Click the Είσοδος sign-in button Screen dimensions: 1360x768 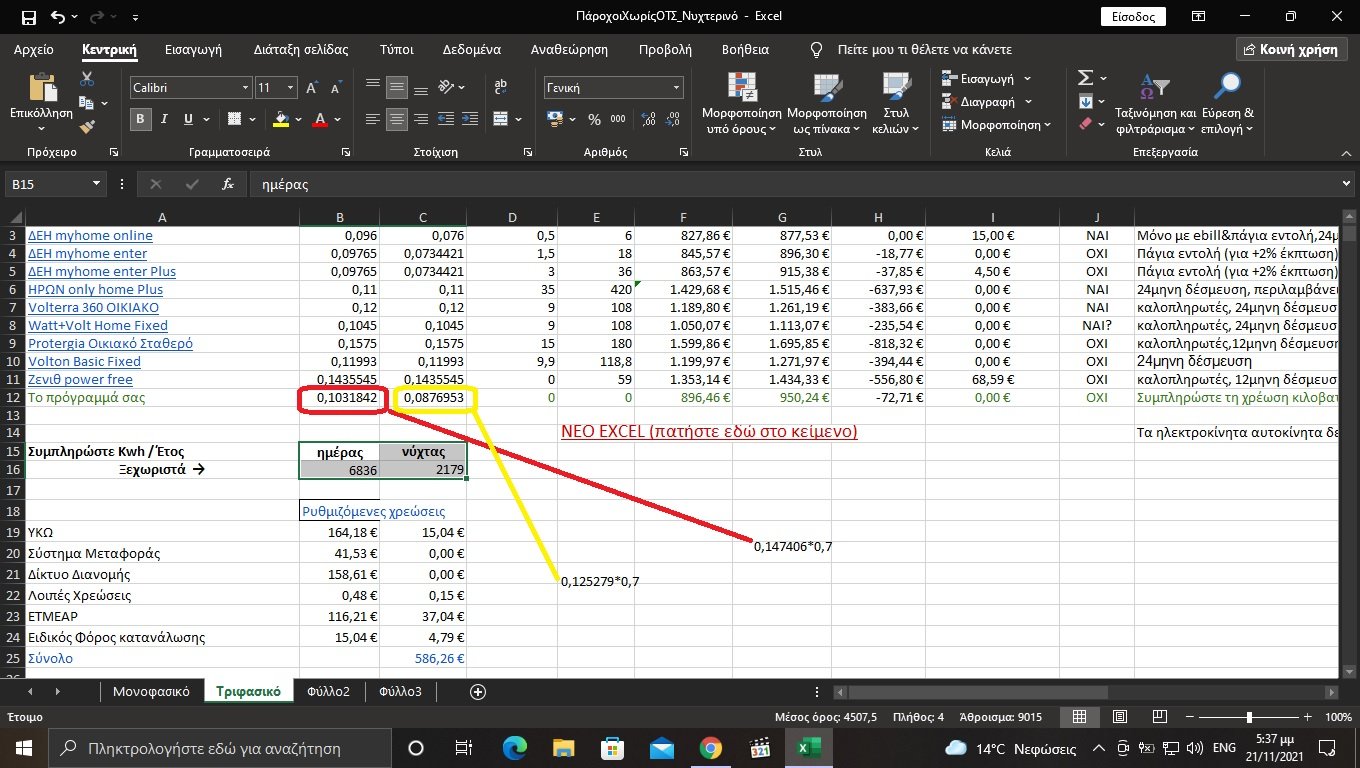pos(1133,16)
